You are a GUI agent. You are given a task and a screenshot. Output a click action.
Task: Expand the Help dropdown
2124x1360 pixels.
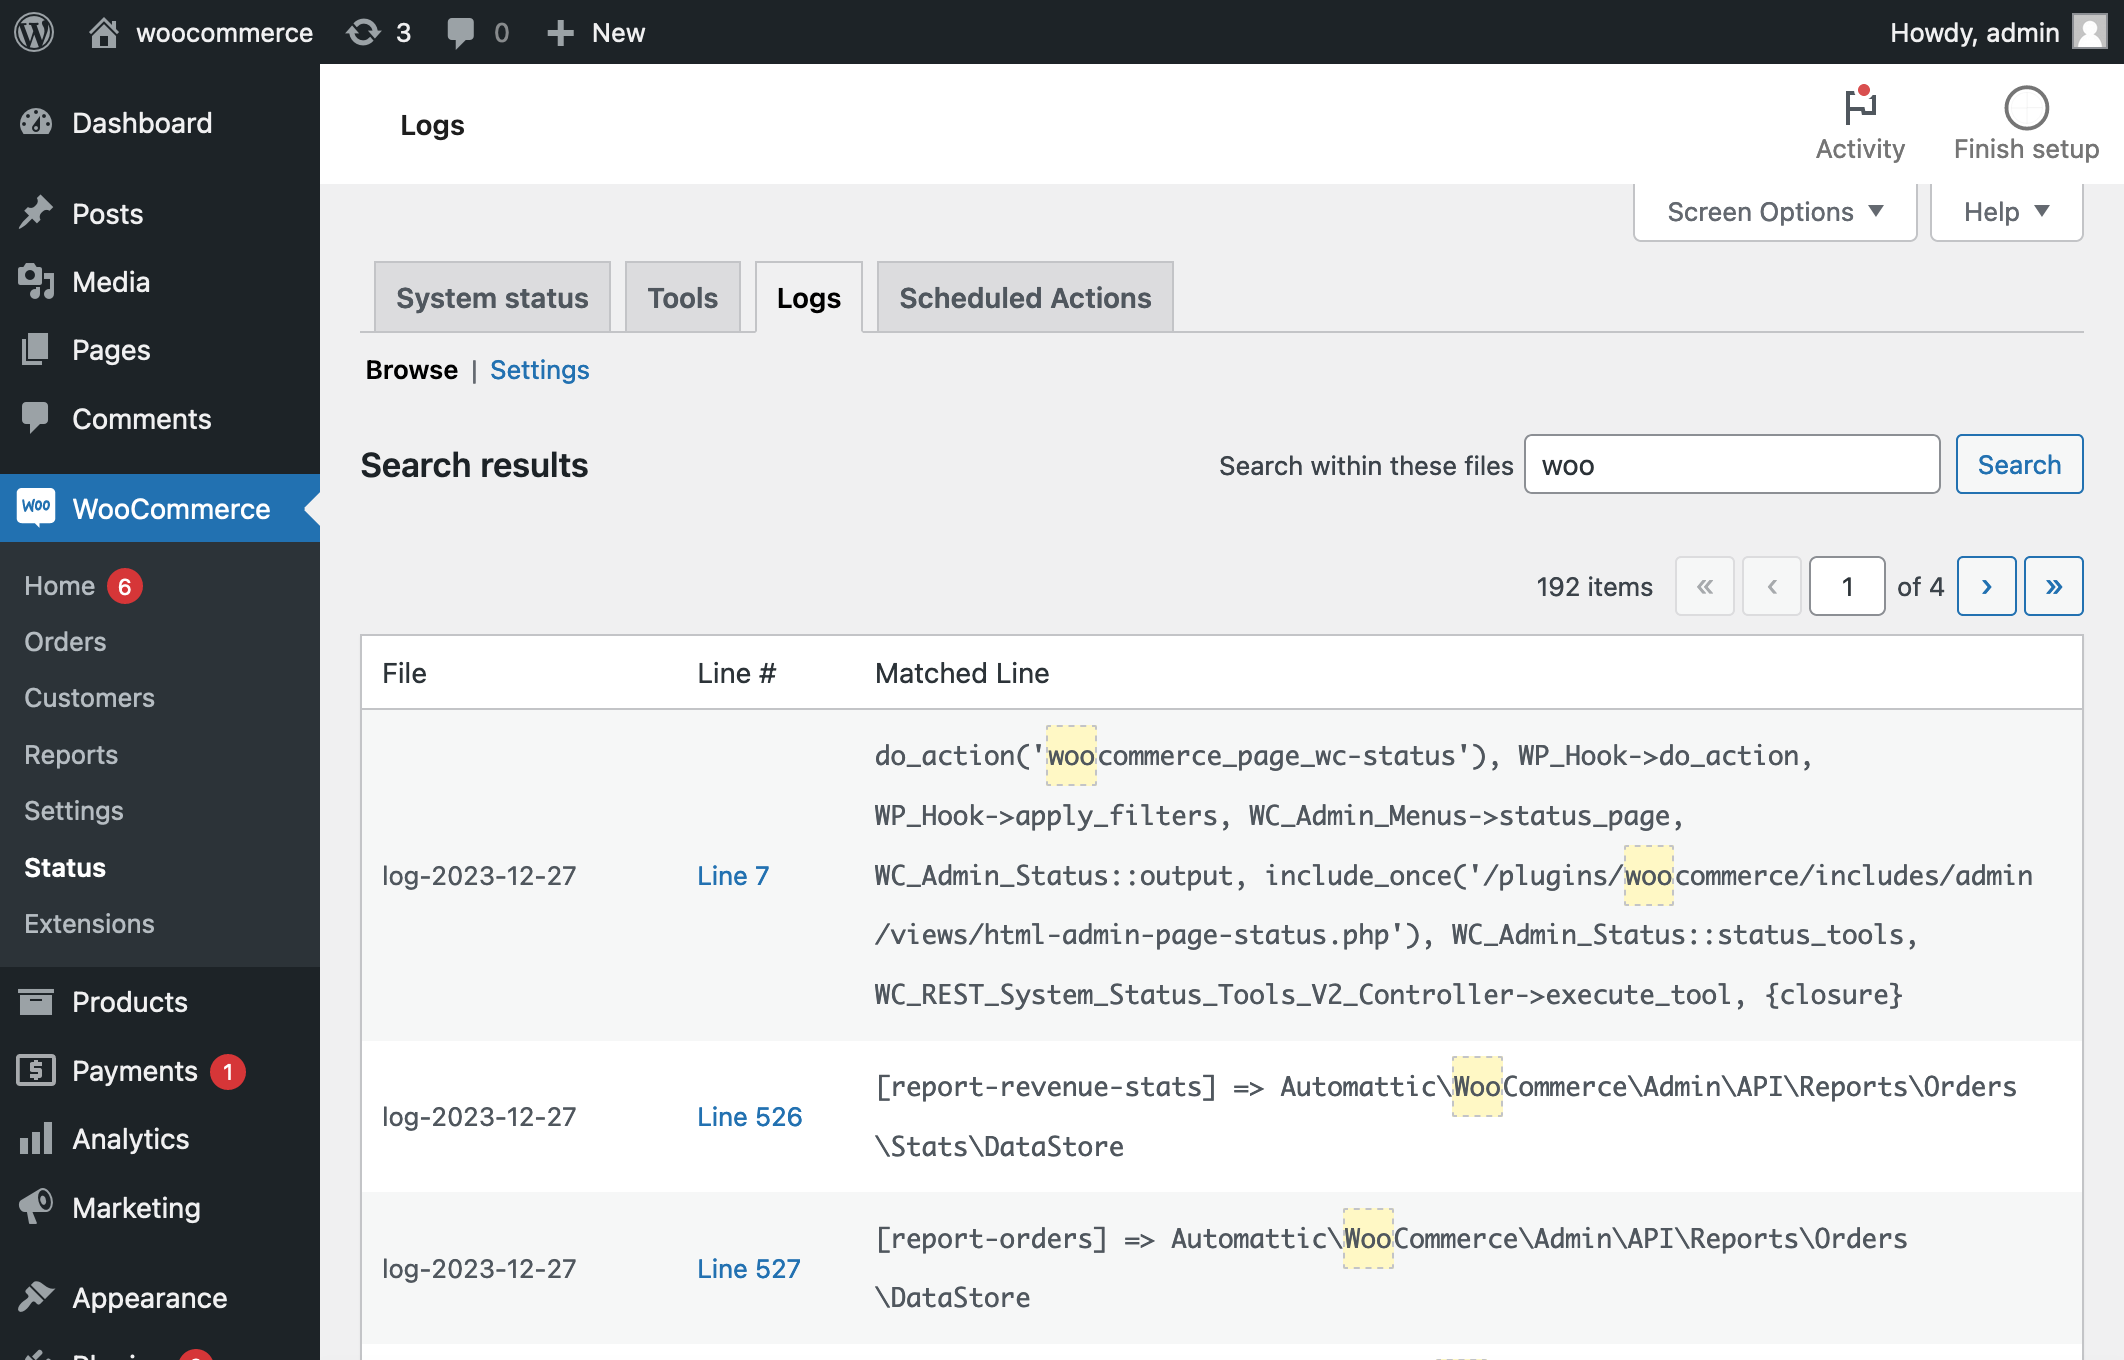pyautogui.click(x=2004, y=211)
